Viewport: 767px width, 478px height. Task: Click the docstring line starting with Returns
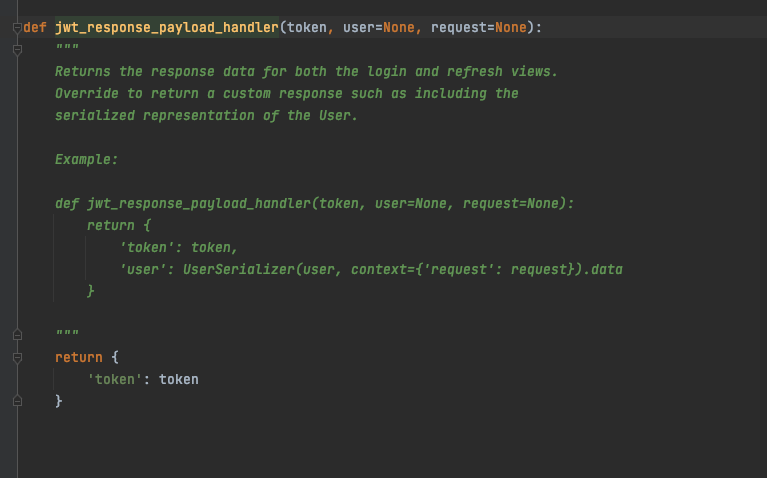[306, 72]
